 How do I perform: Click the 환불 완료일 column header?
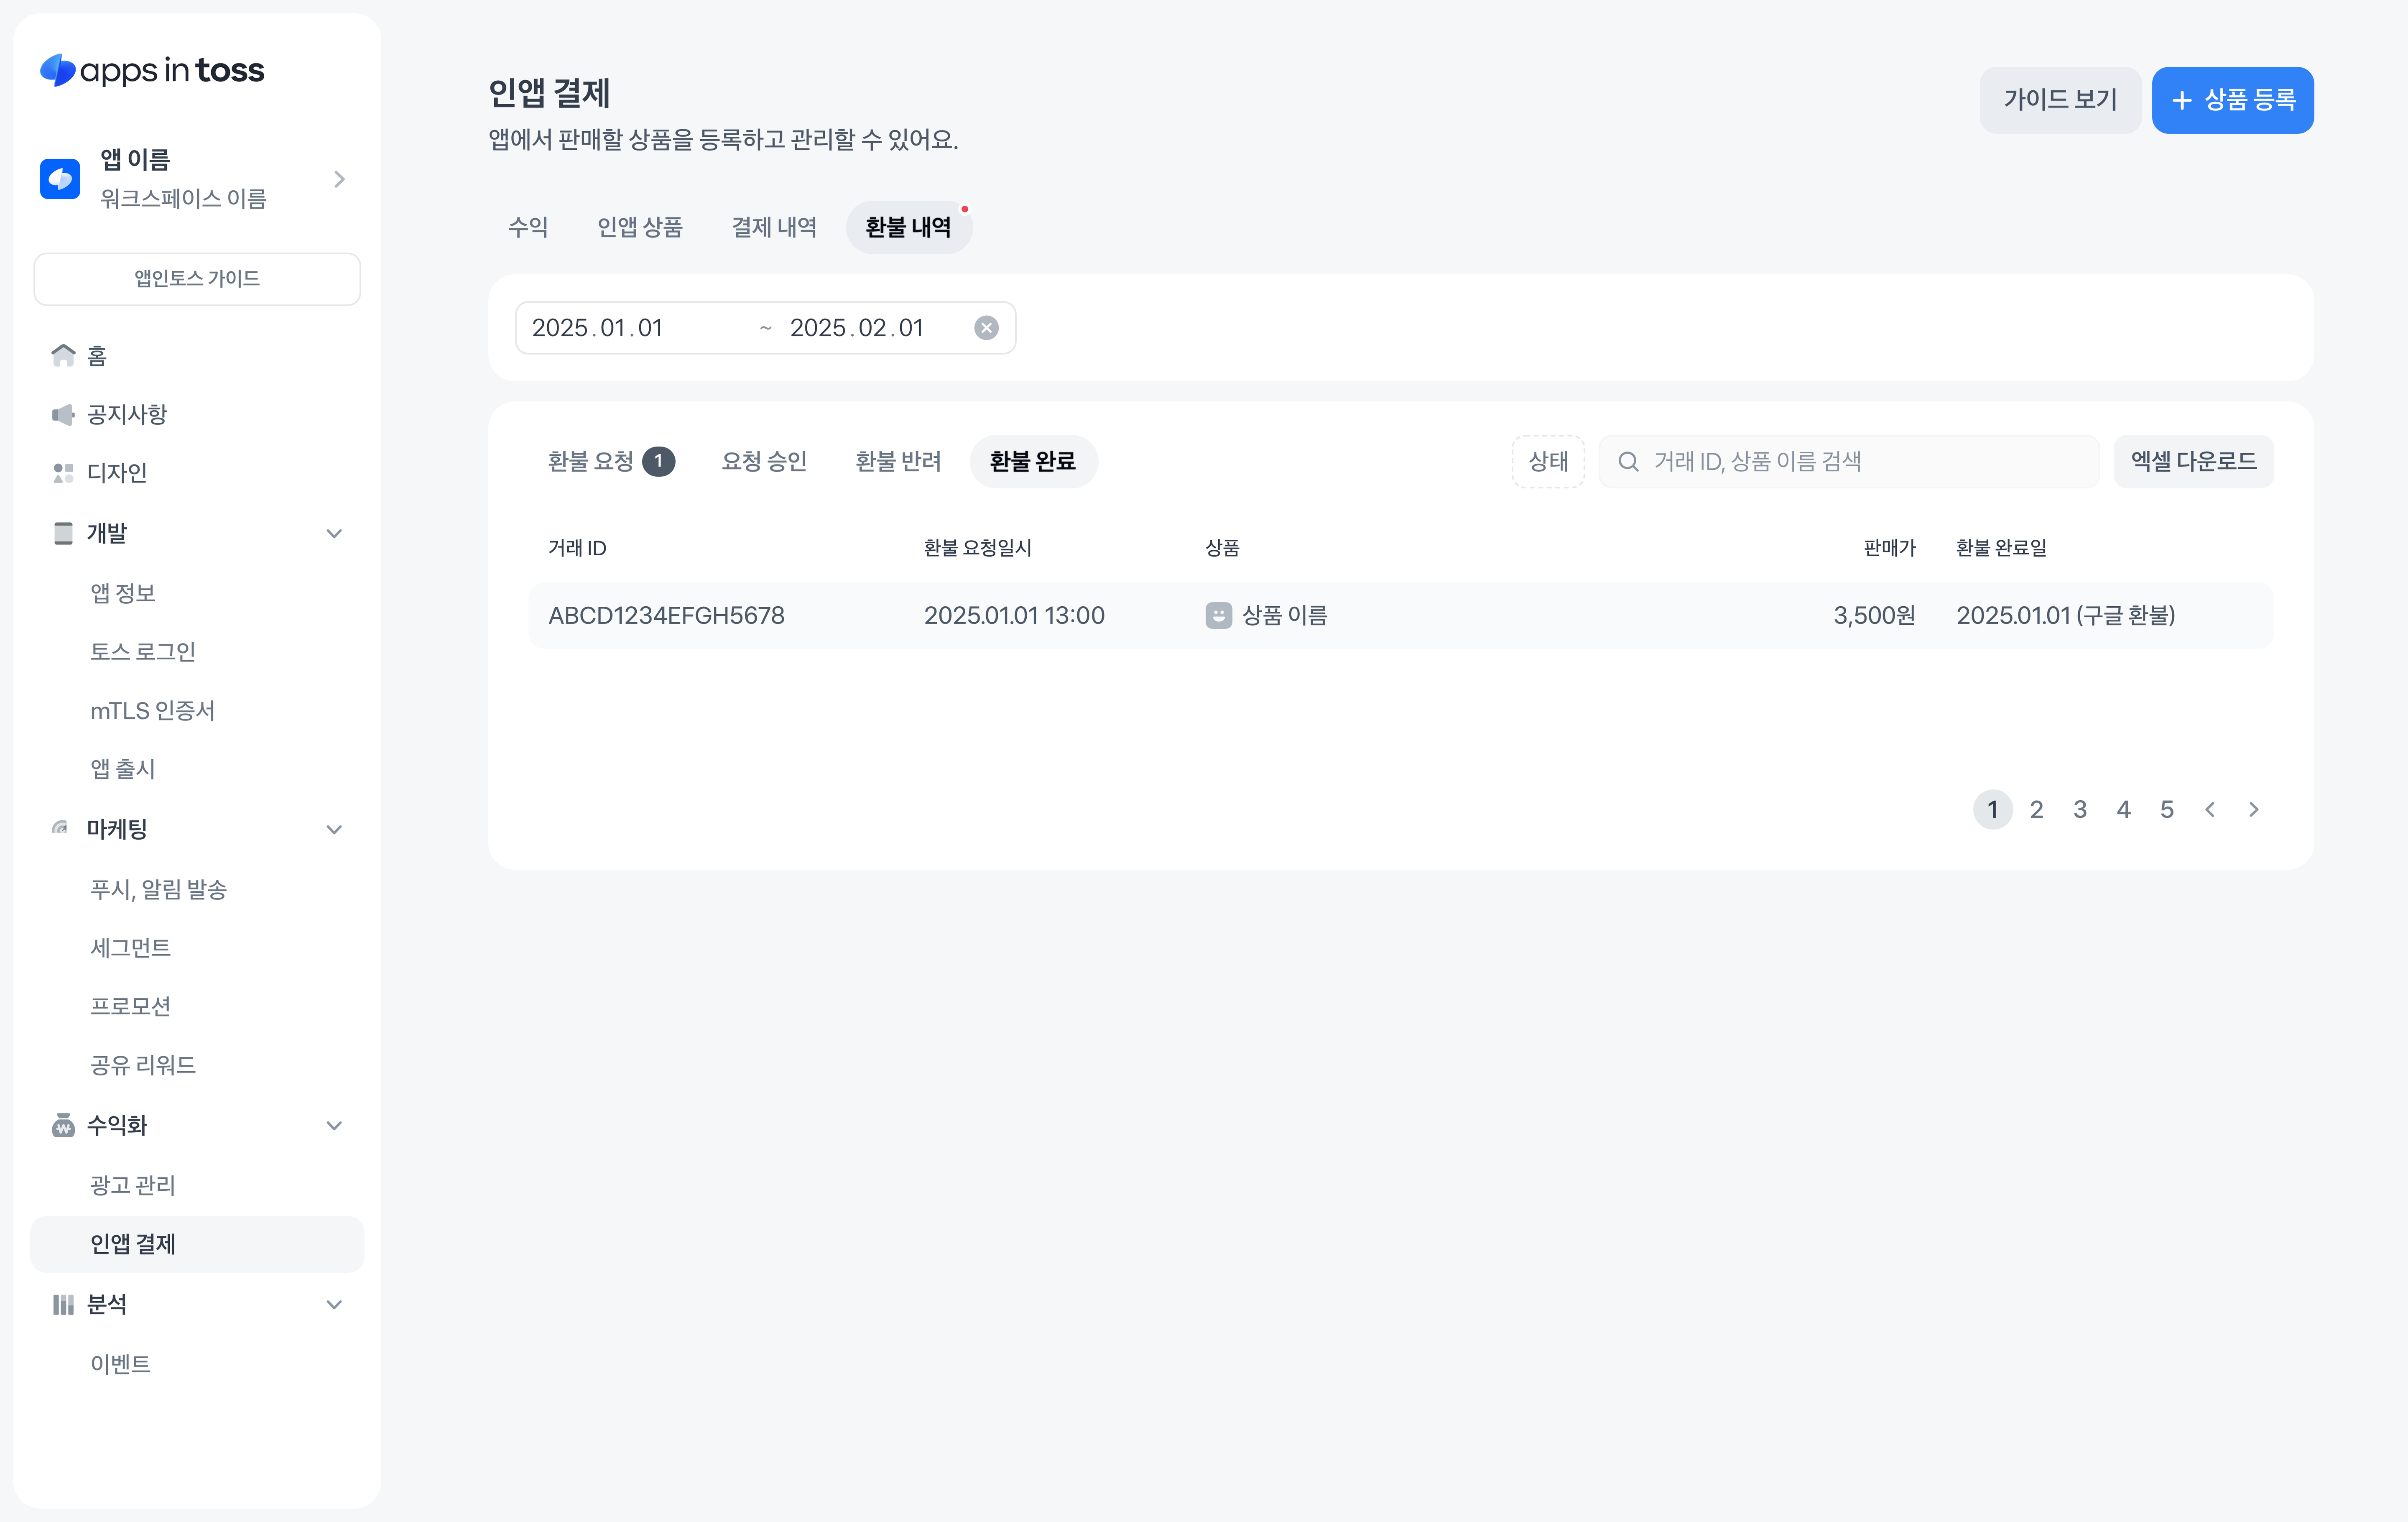[2001, 548]
